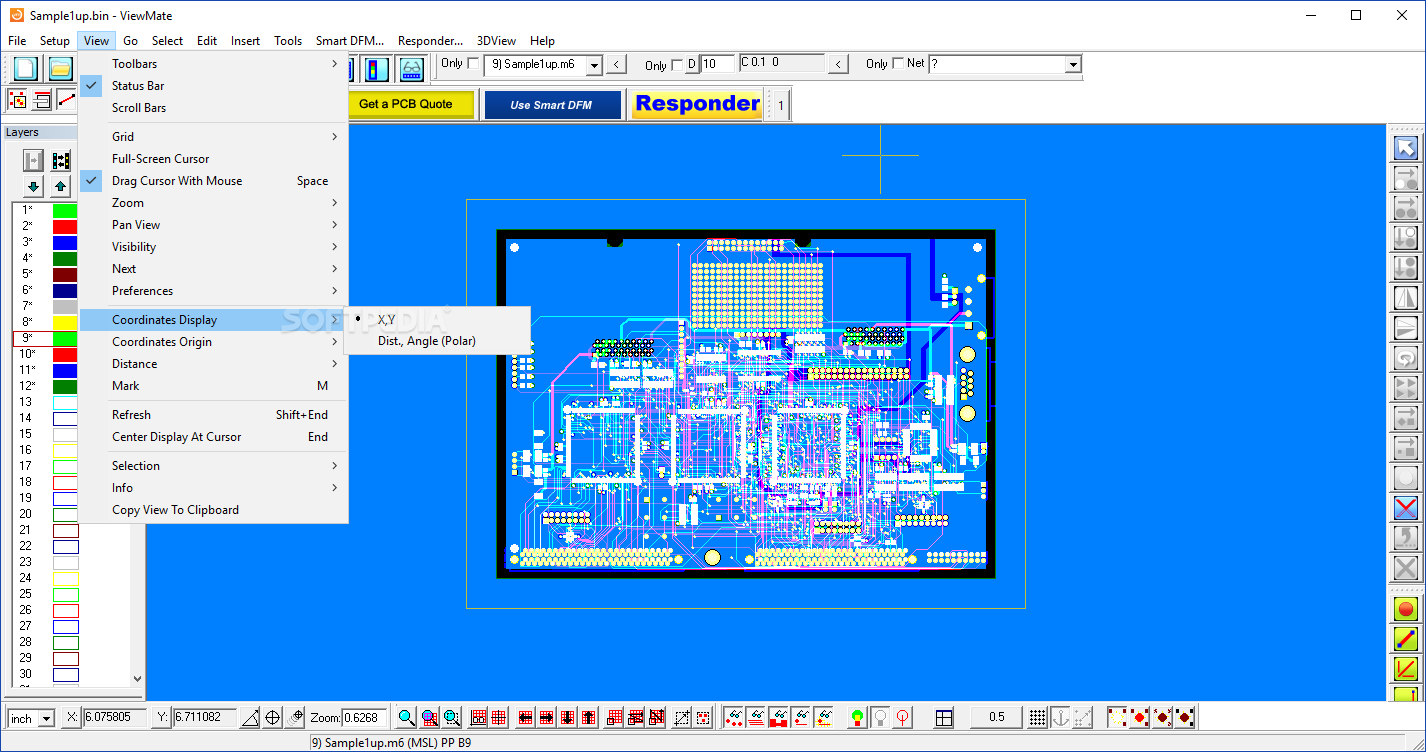Image resolution: width=1426 pixels, height=752 pixels.
Task: Click the < button next to layer dropdown
Action: (x=617, y=65)
